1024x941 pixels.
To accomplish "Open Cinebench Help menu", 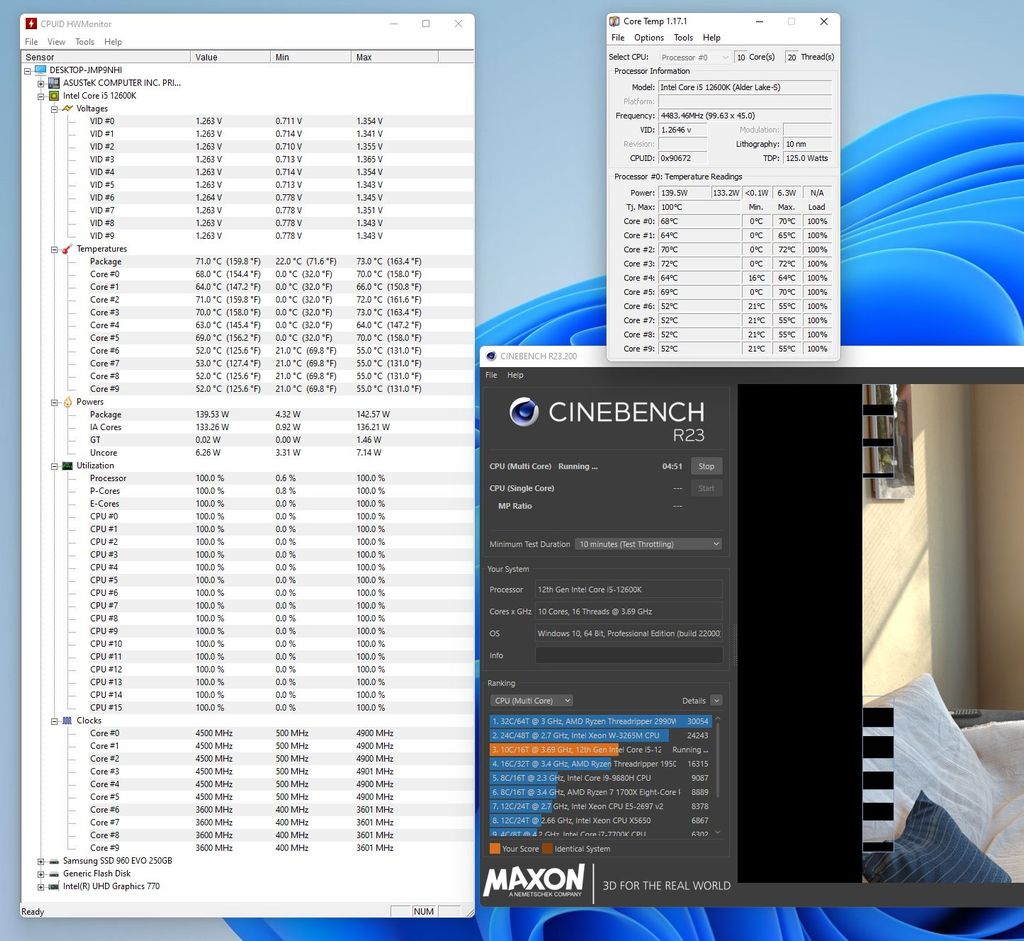I will click(515, 375).
